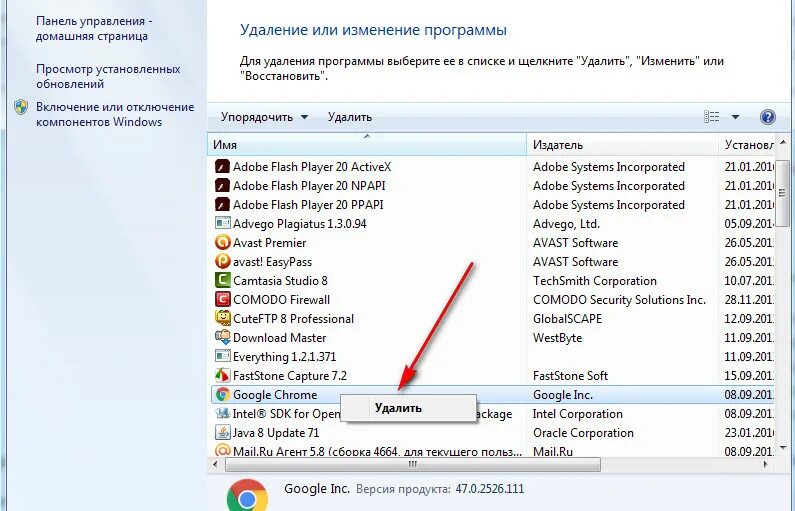Click publisher WestByte
Image resolution: width=795 pixels, height=511 pixels.
557,338
